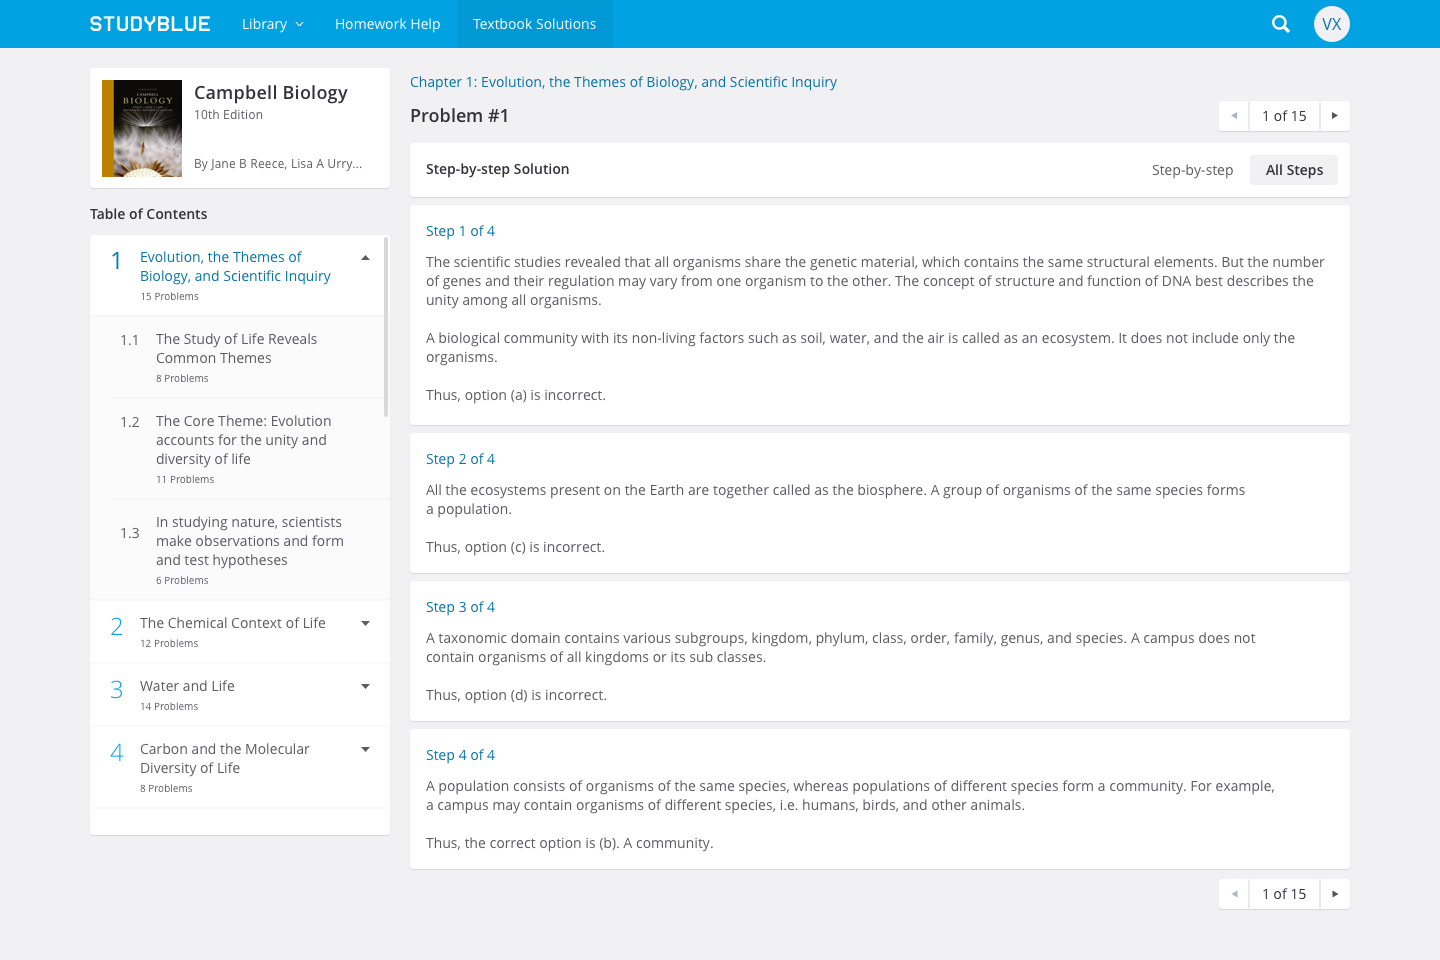Click the top 1 of 15 page indicator

click(x=1284, y=116)
